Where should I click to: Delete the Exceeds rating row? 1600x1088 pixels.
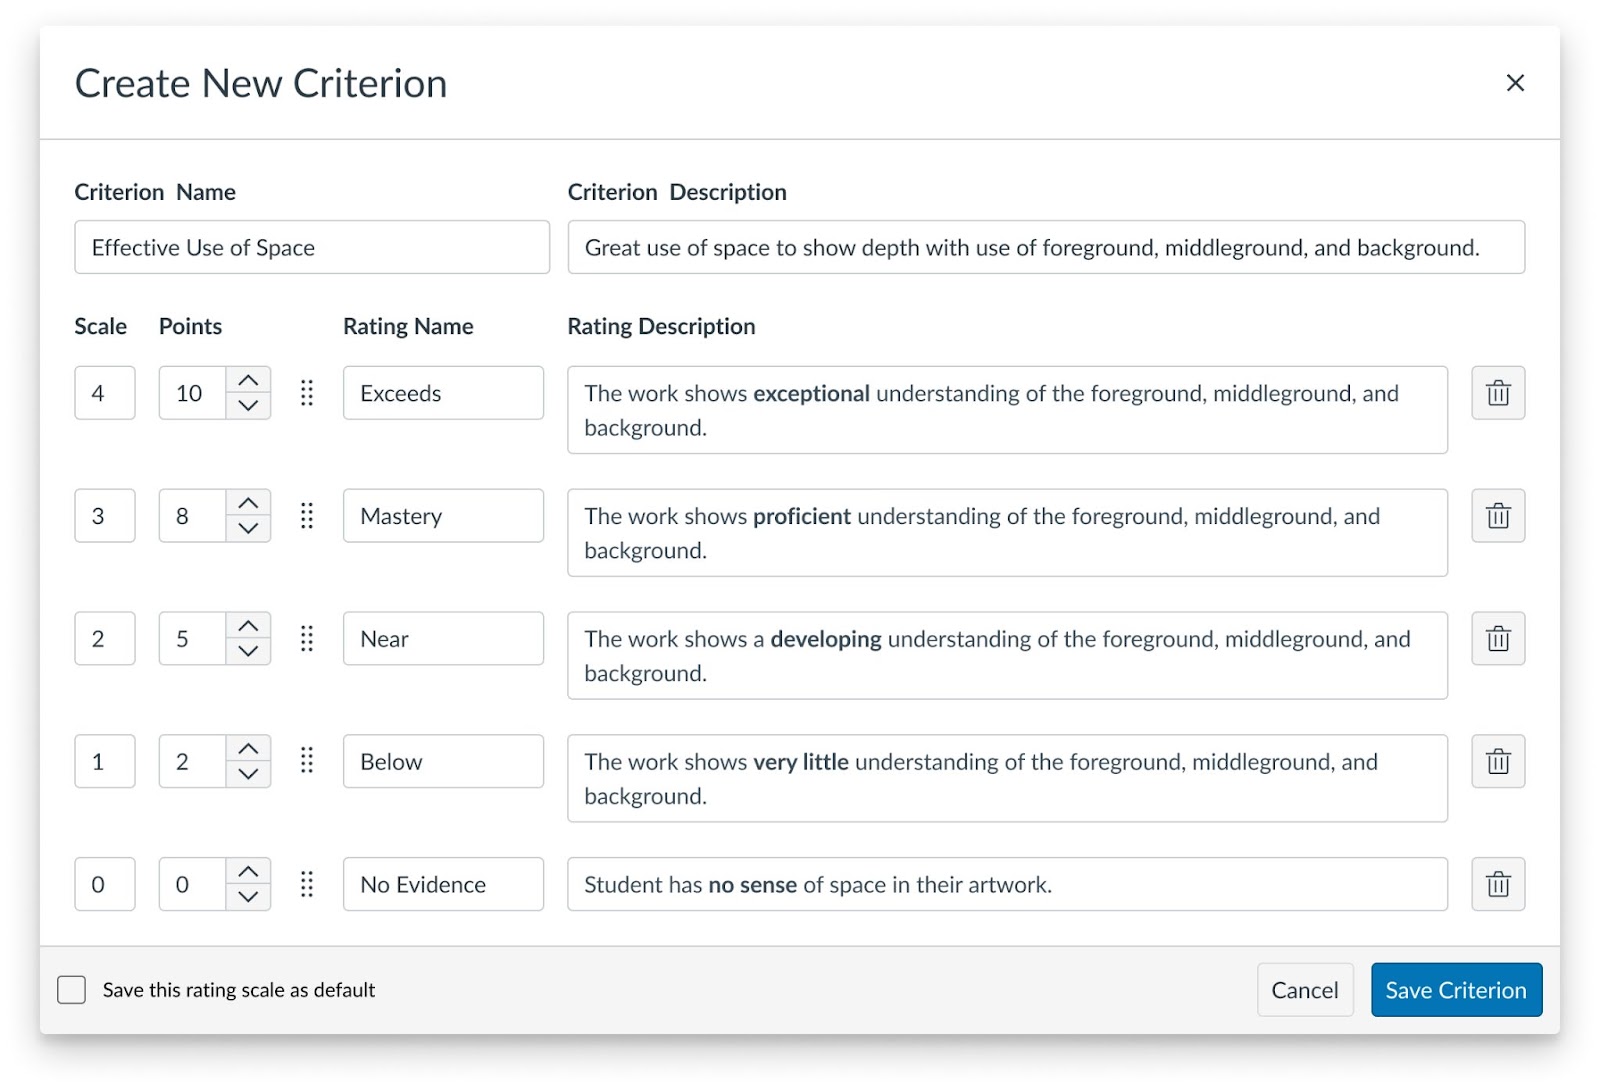coord(1497,393)
